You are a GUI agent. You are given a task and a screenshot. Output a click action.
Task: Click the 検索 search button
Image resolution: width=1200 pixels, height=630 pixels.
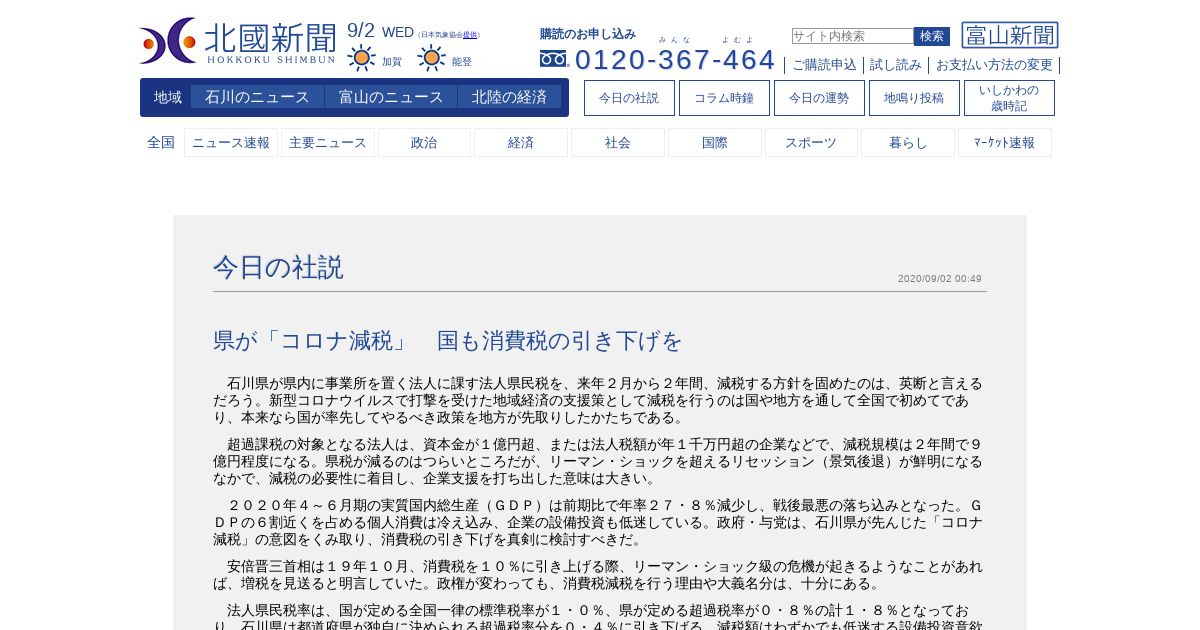point(932,36)
